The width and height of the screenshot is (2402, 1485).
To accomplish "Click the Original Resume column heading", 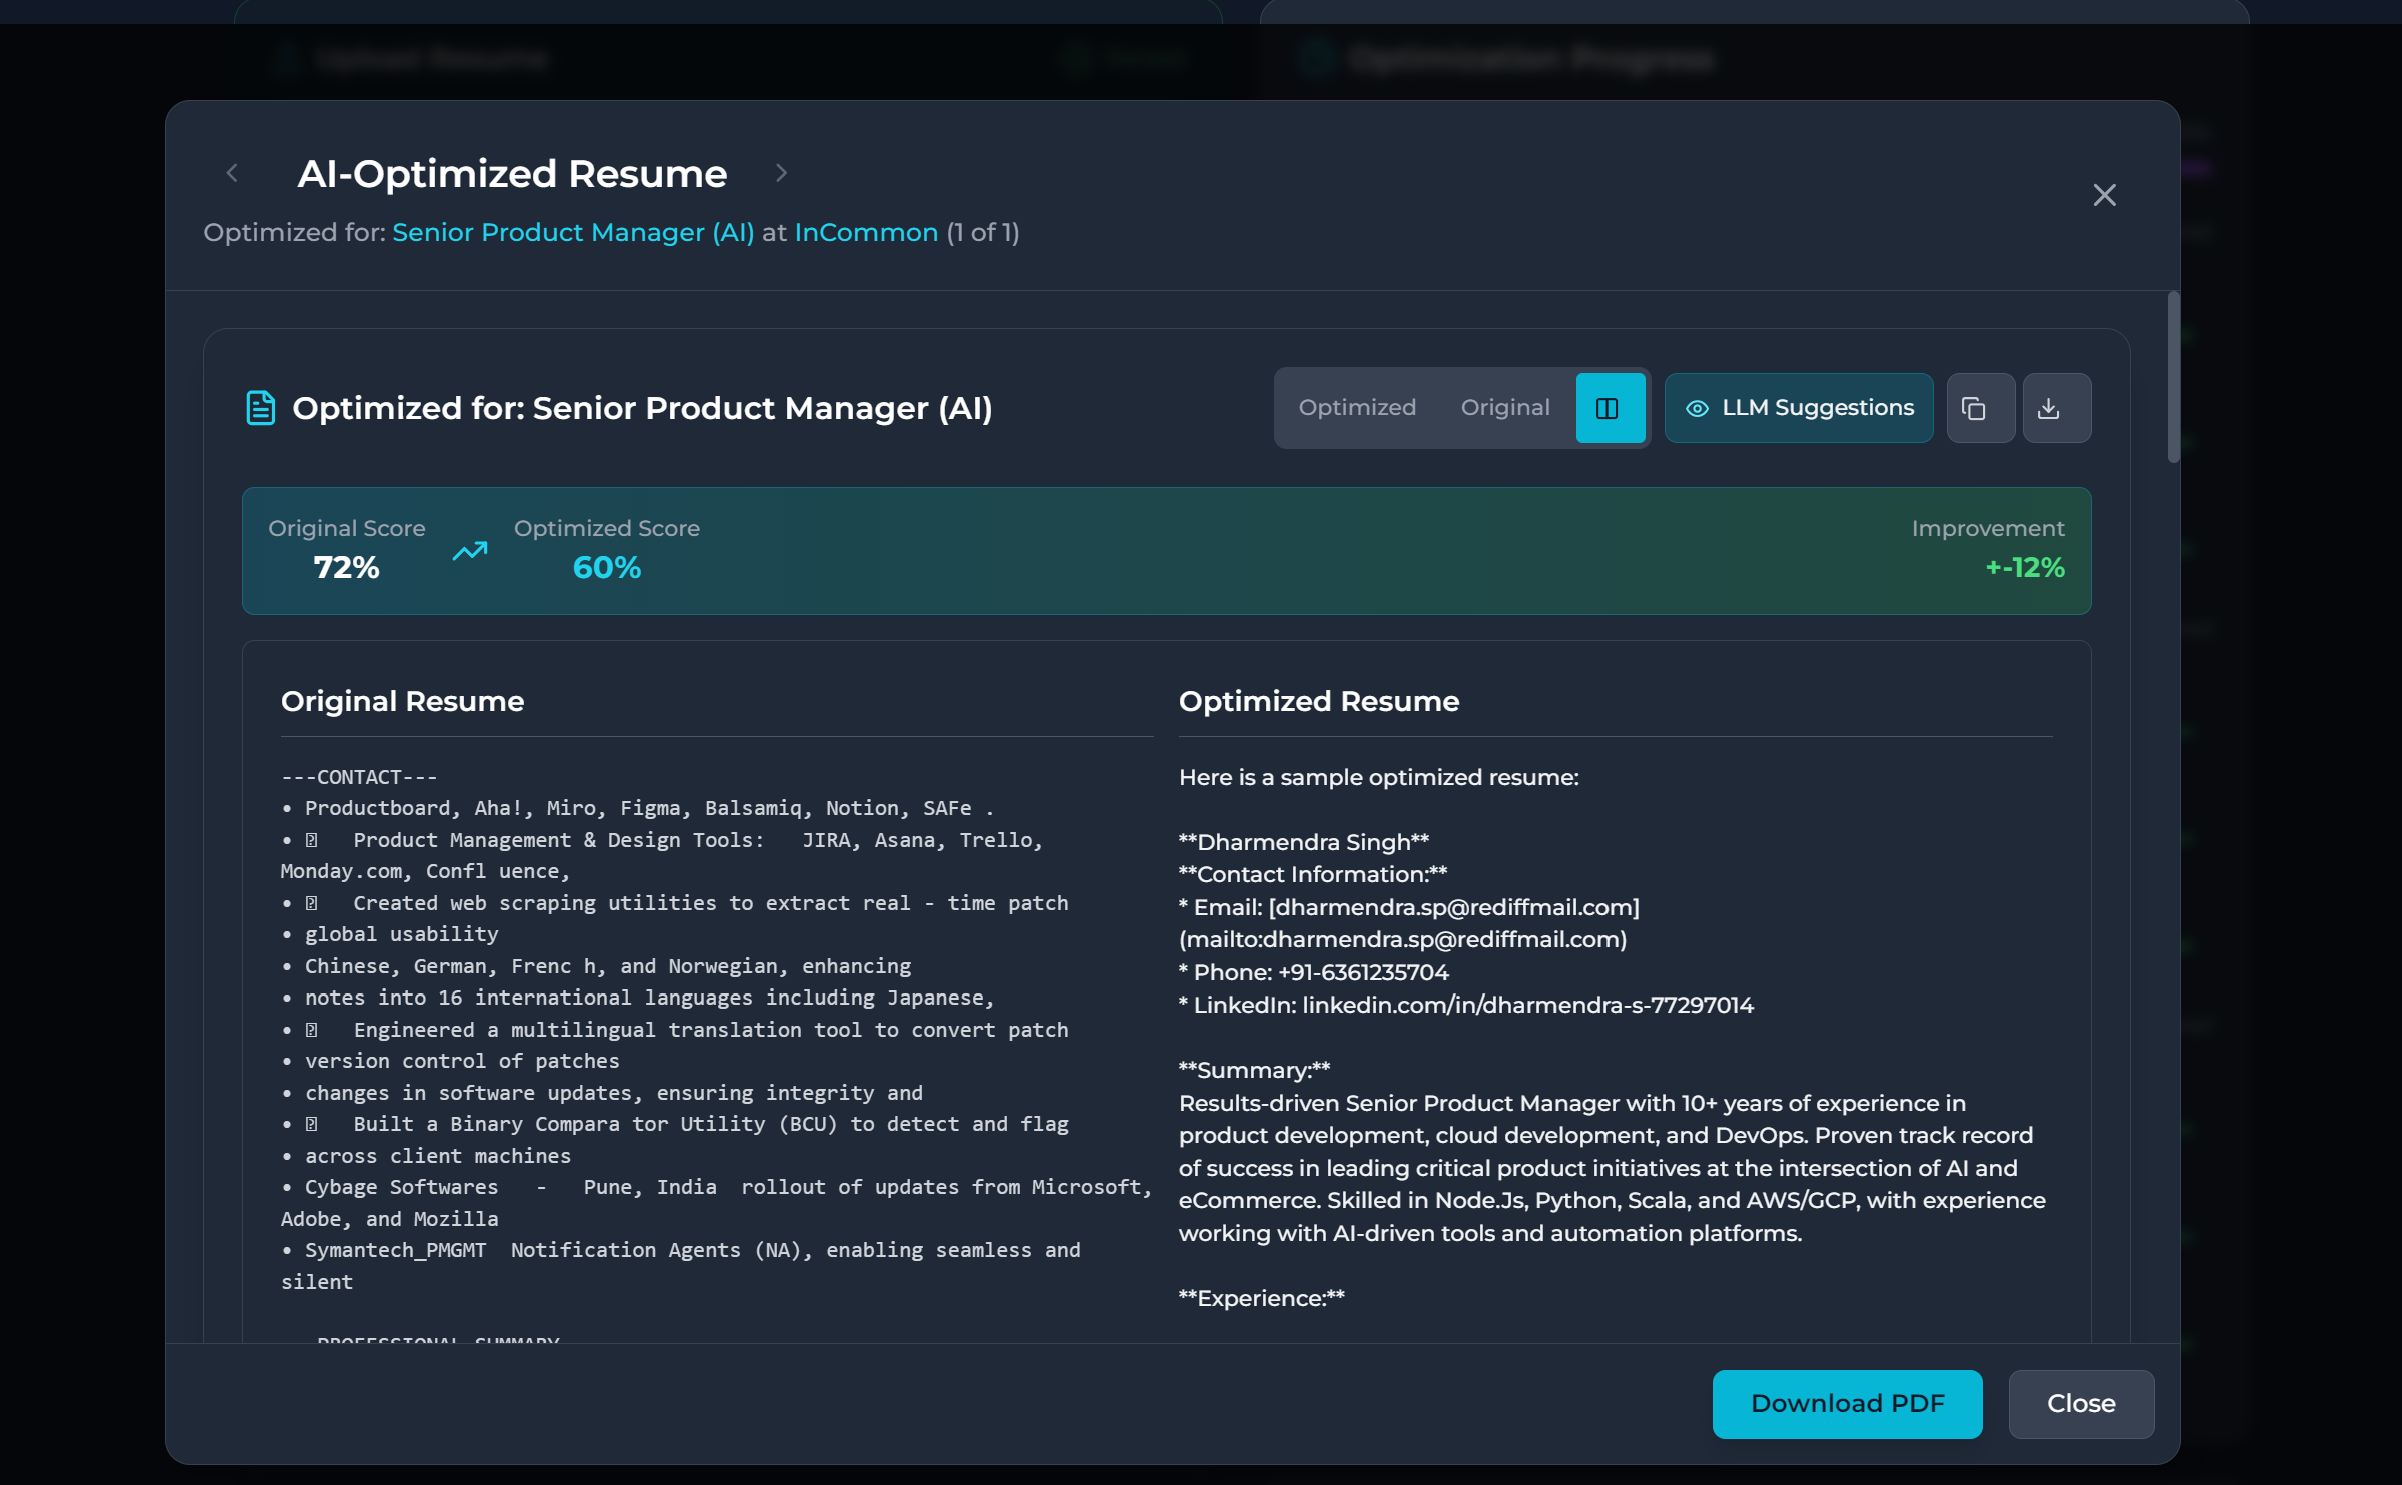I will click(402, 701).
